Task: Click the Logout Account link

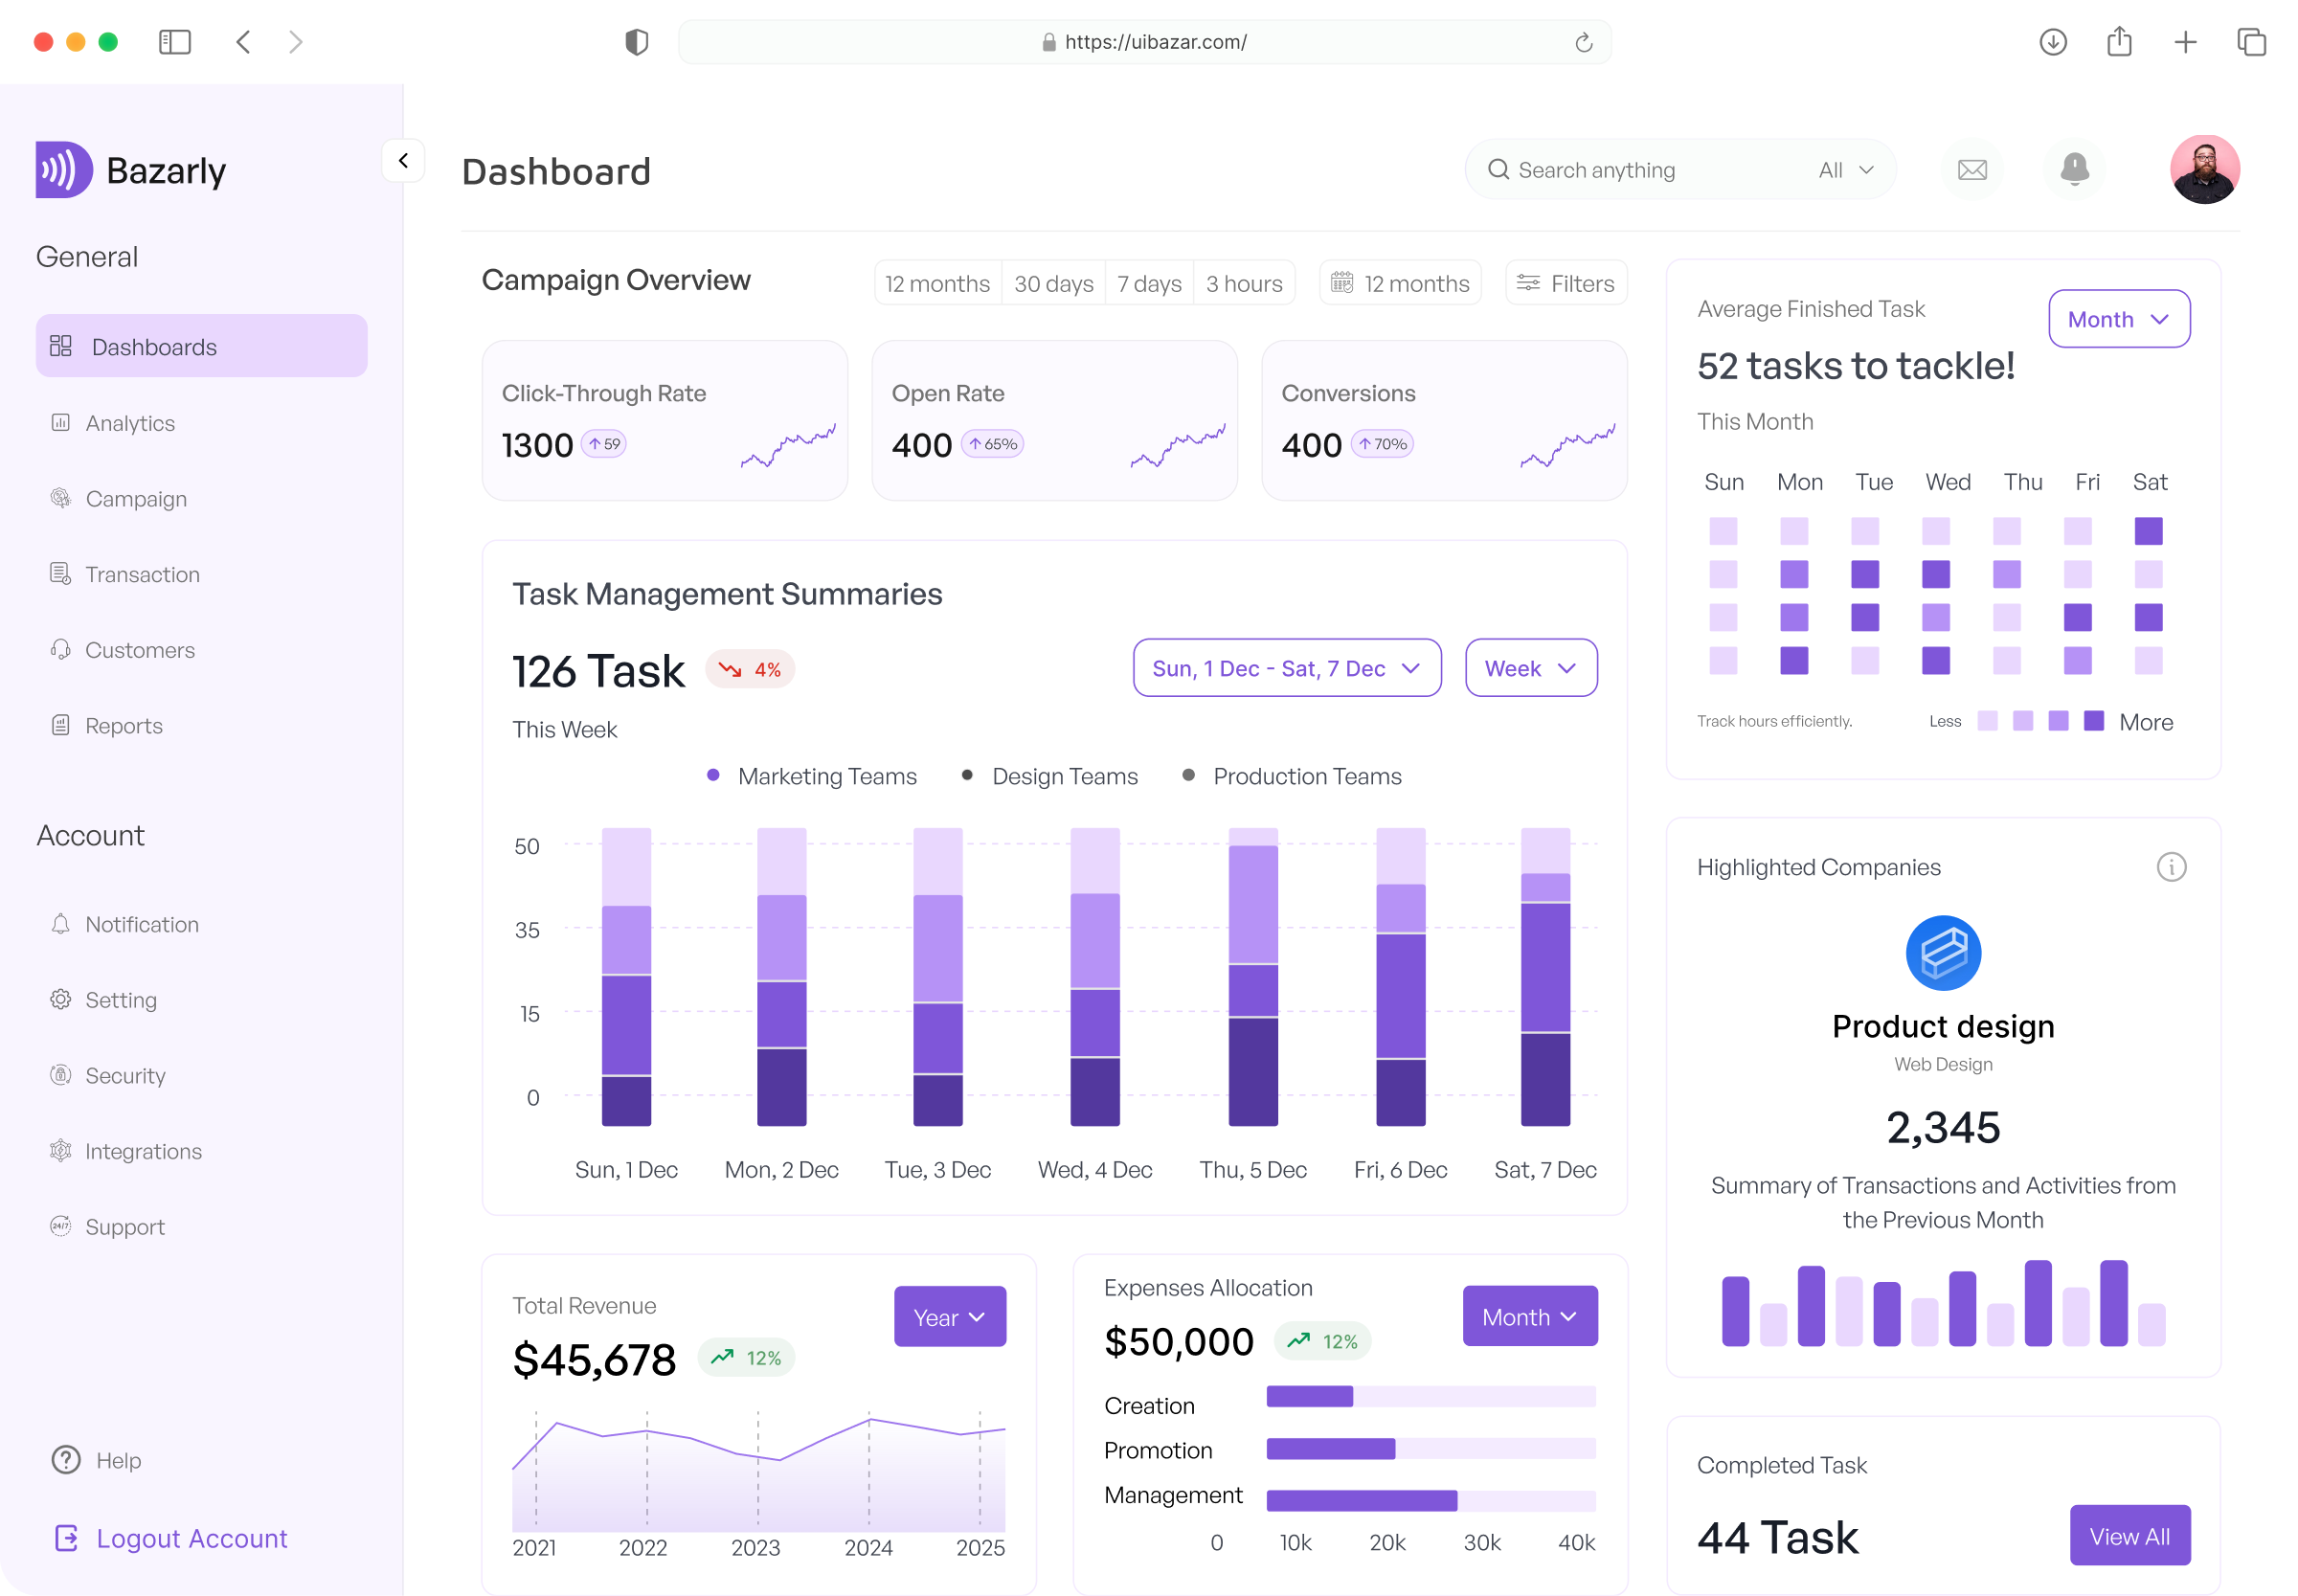Action: pyautogui.click(x=191, y=1538)
